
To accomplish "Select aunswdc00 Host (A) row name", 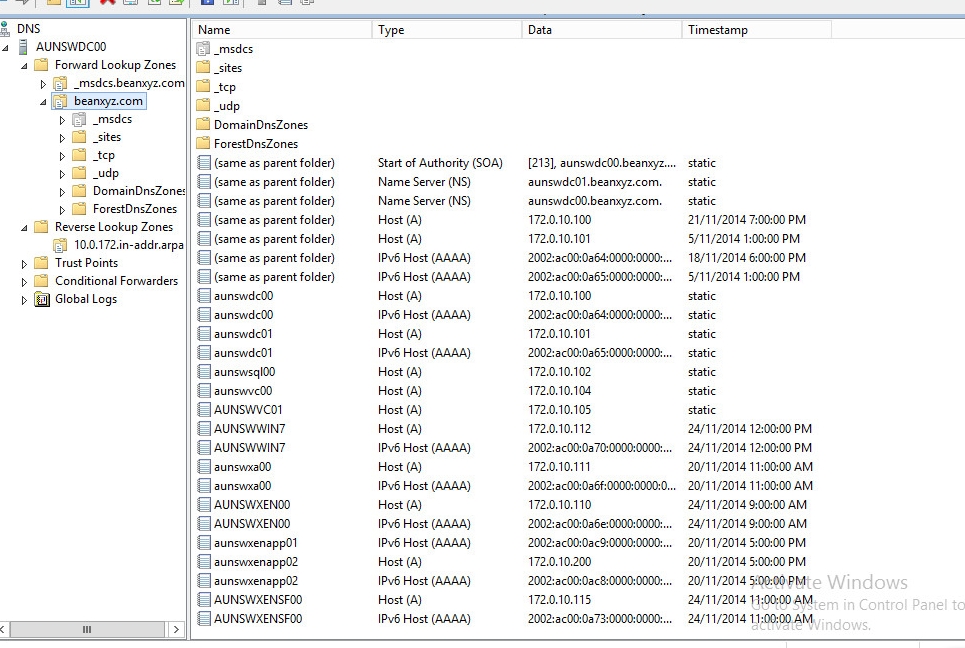I will [x=244, y=296].
